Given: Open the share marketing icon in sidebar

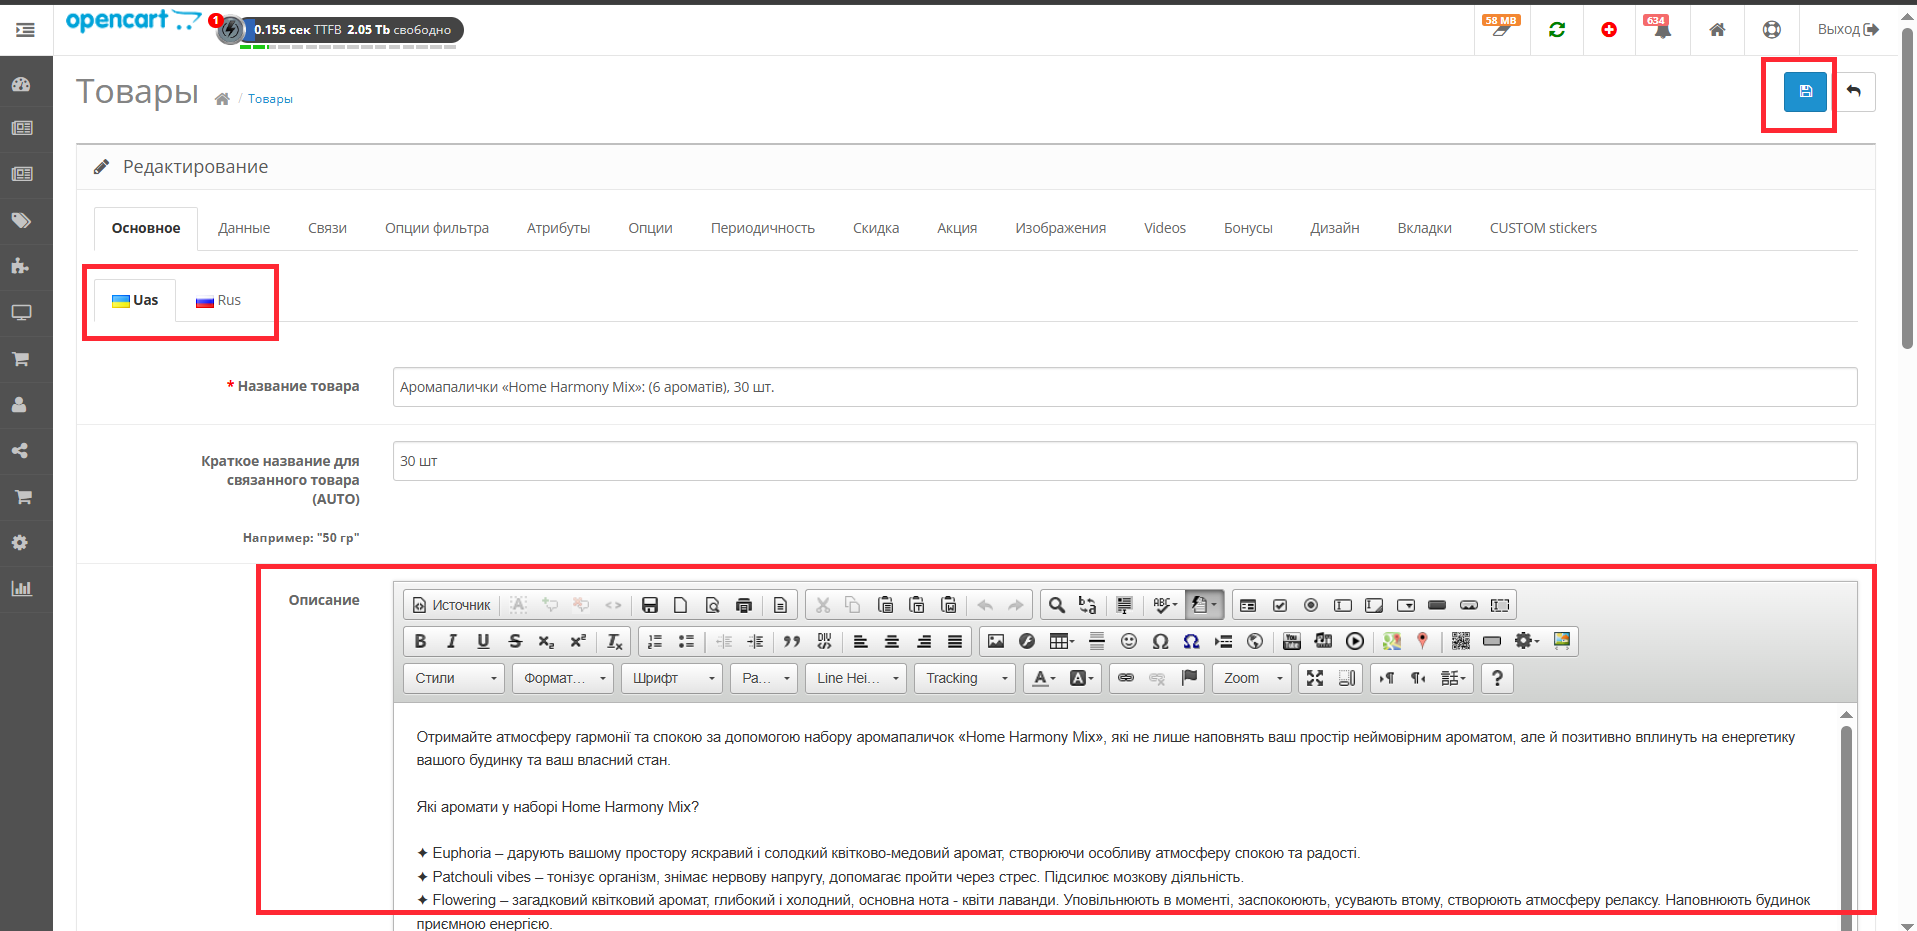Looking at the screenshot, I should (21, 450).
